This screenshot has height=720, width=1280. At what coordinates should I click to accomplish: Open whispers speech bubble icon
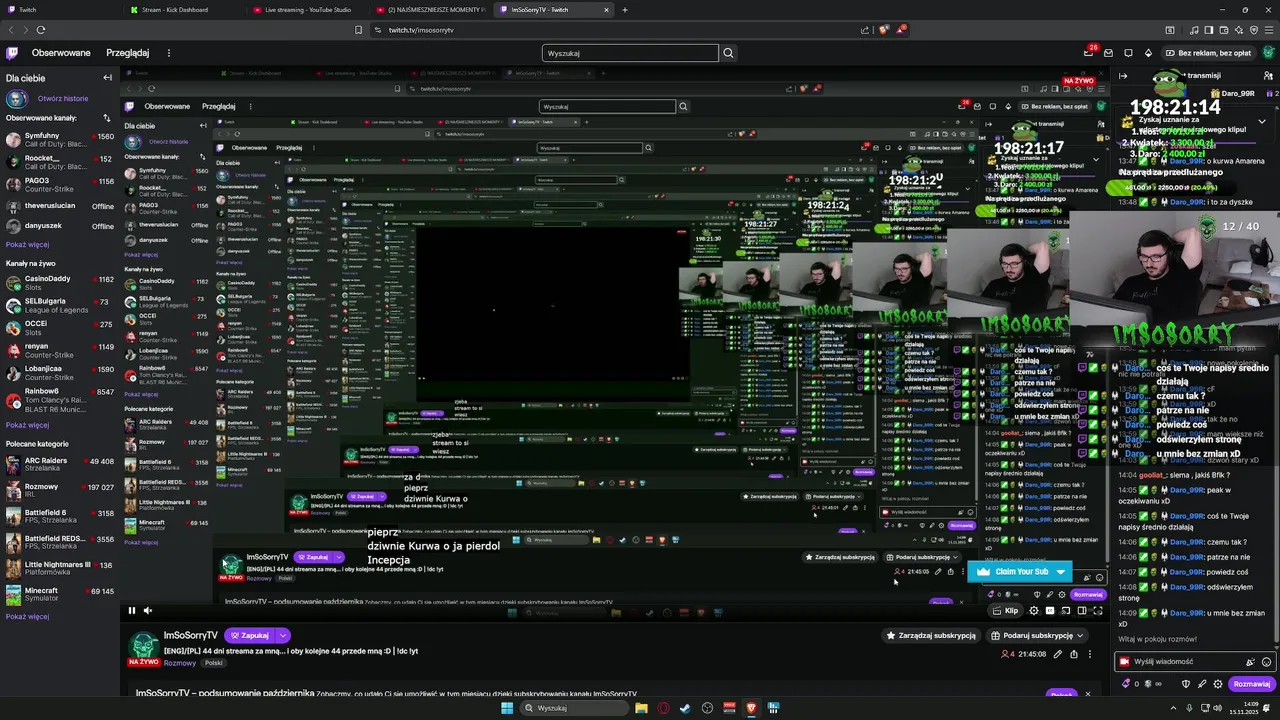click(1128, 53)
